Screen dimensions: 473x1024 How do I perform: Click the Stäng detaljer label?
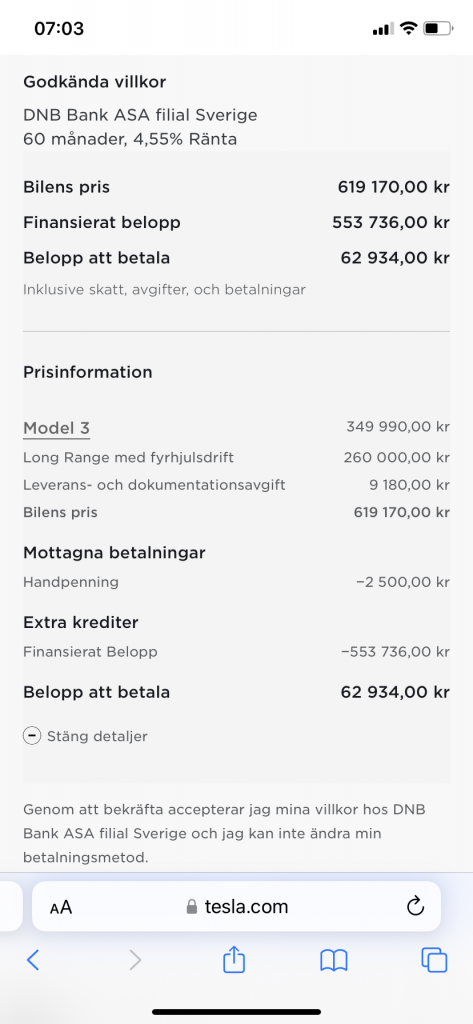[x=97, y=737]
